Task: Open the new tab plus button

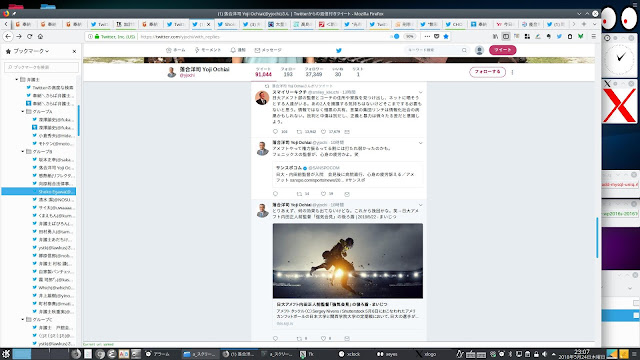Action: click(x=584, y=24)
